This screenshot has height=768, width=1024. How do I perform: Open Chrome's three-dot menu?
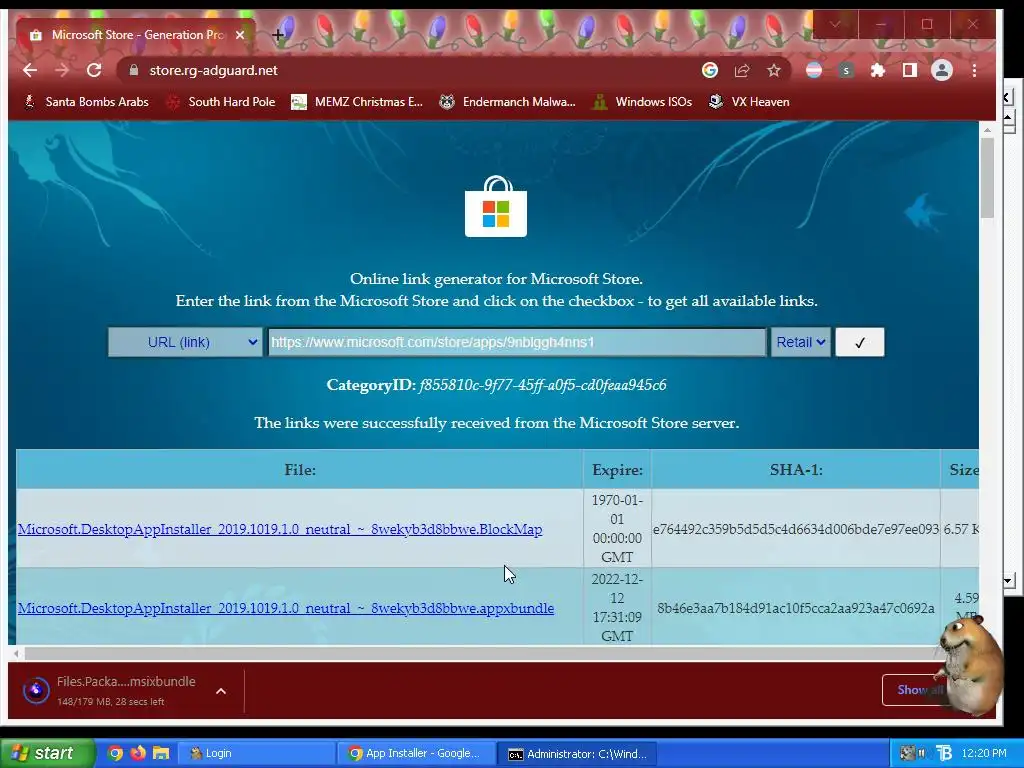pyautogui.click(x=974, y=71)
